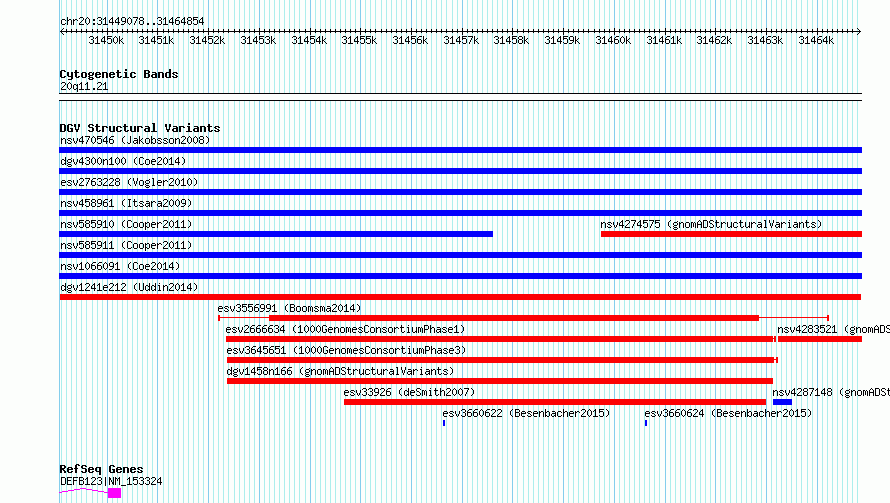Select the nsv458961 blue variant bar
Screen dimensions: 890x503
pyautogui.click(x=460, y=213)
